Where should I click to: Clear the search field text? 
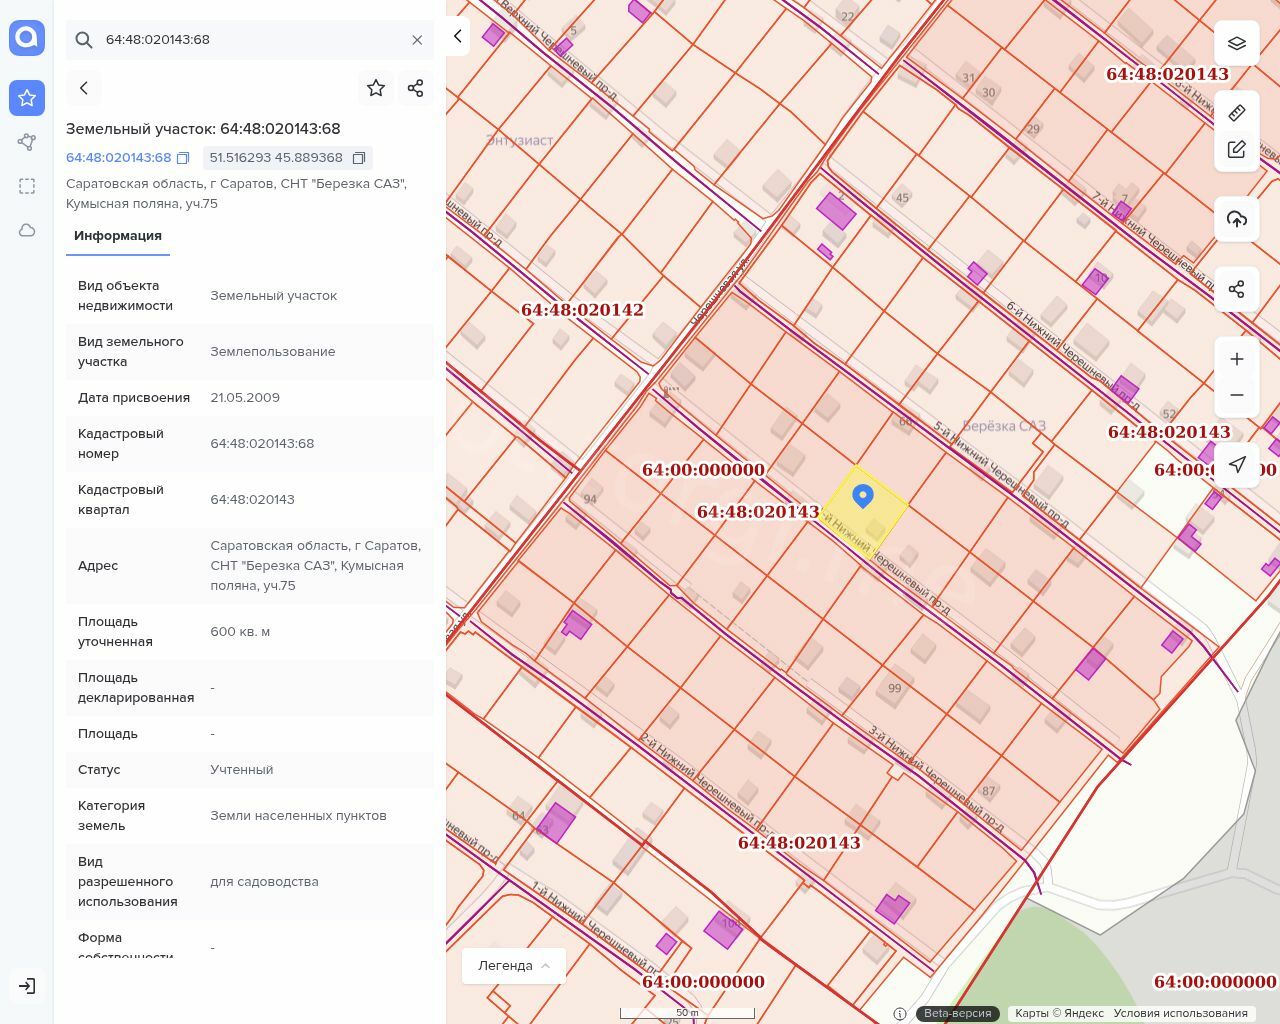tap(417, 40)
